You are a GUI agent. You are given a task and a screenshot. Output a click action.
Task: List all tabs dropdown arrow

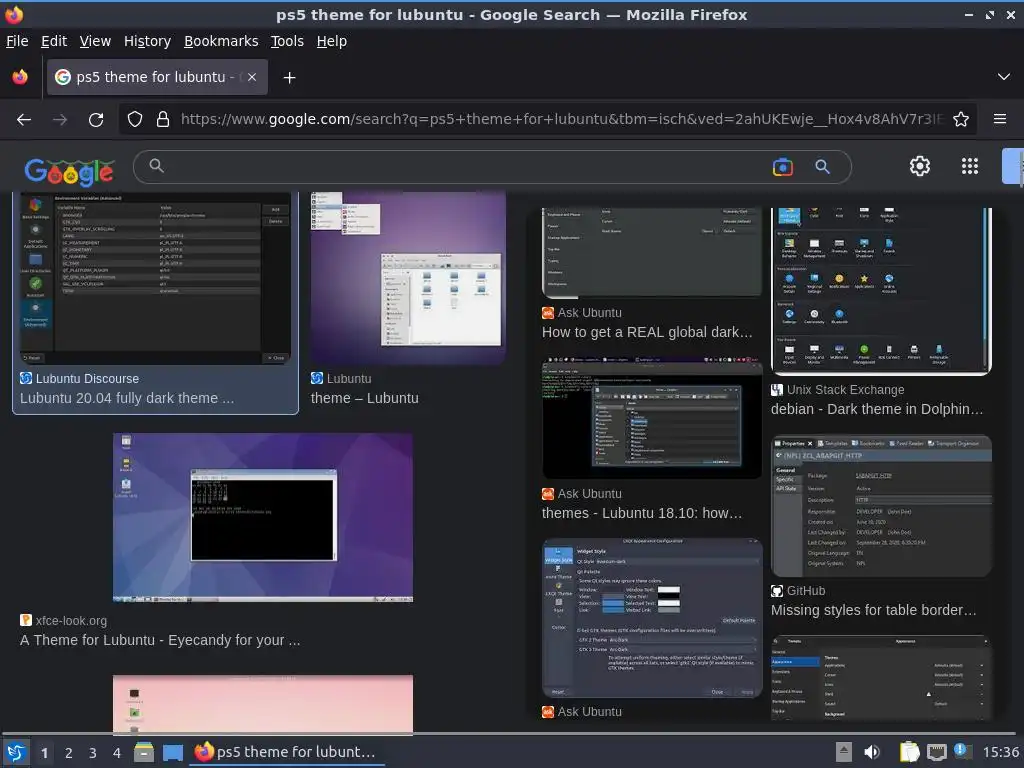click(x=1004, y=77)
